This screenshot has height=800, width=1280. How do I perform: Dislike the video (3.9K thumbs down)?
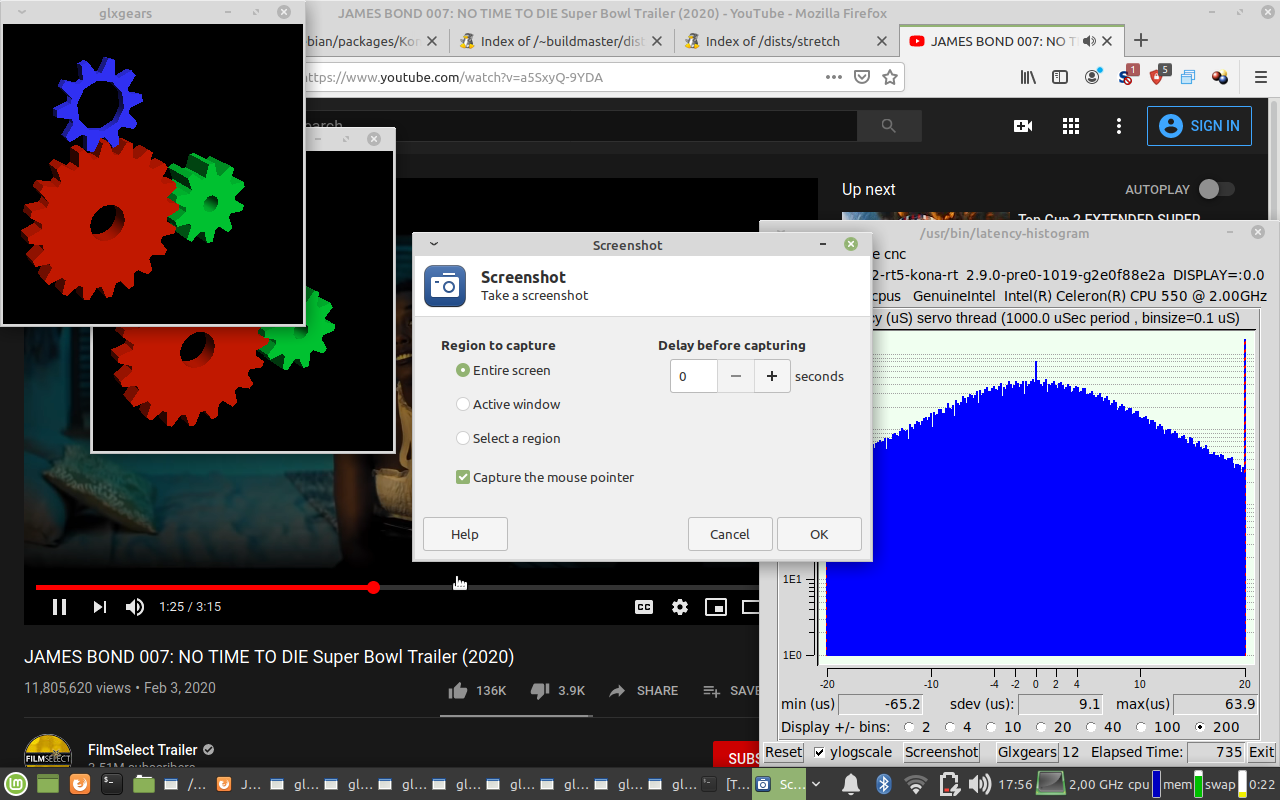[557, 691]
